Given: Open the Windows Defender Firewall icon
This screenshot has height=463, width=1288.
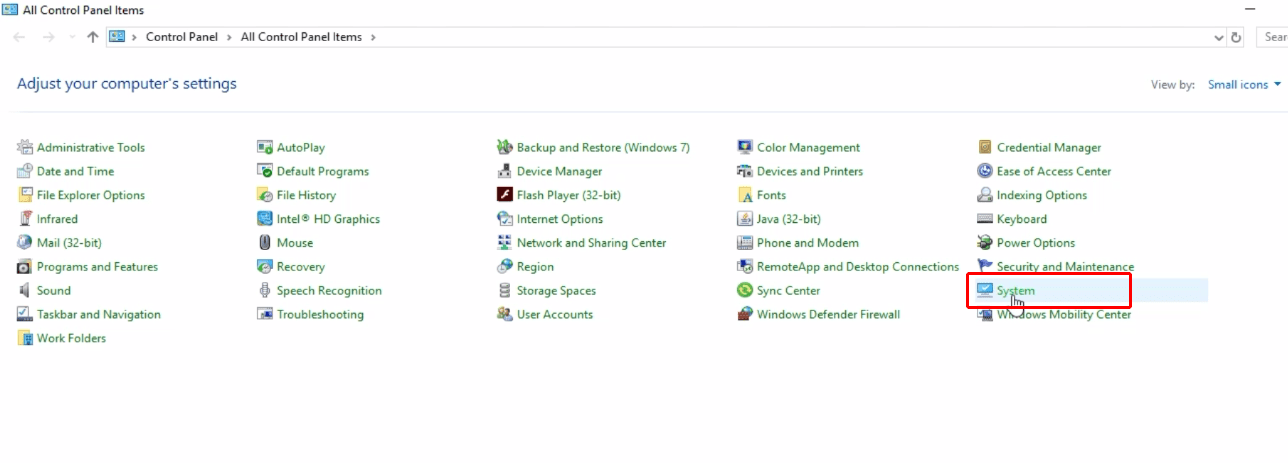Looking at the screenshot, I should [745, 314].
